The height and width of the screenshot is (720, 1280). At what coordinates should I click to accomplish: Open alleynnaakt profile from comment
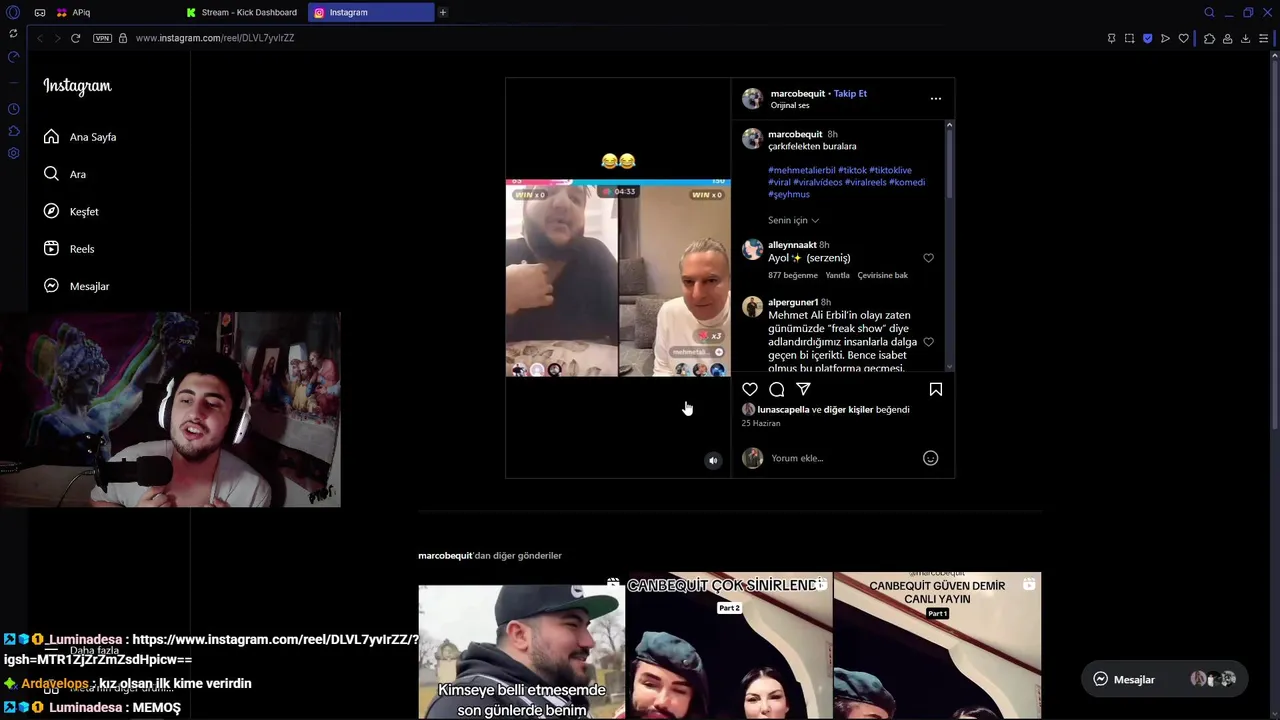(x=792, y=245)
